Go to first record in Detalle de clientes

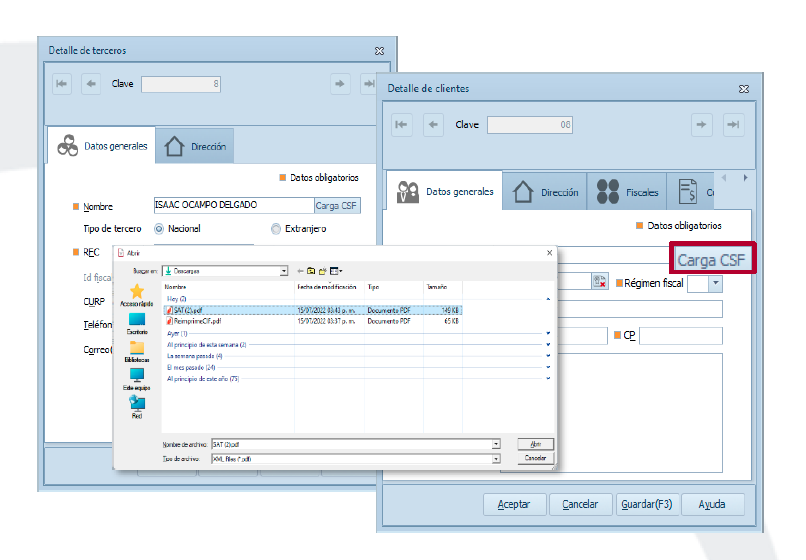point(401,124)
